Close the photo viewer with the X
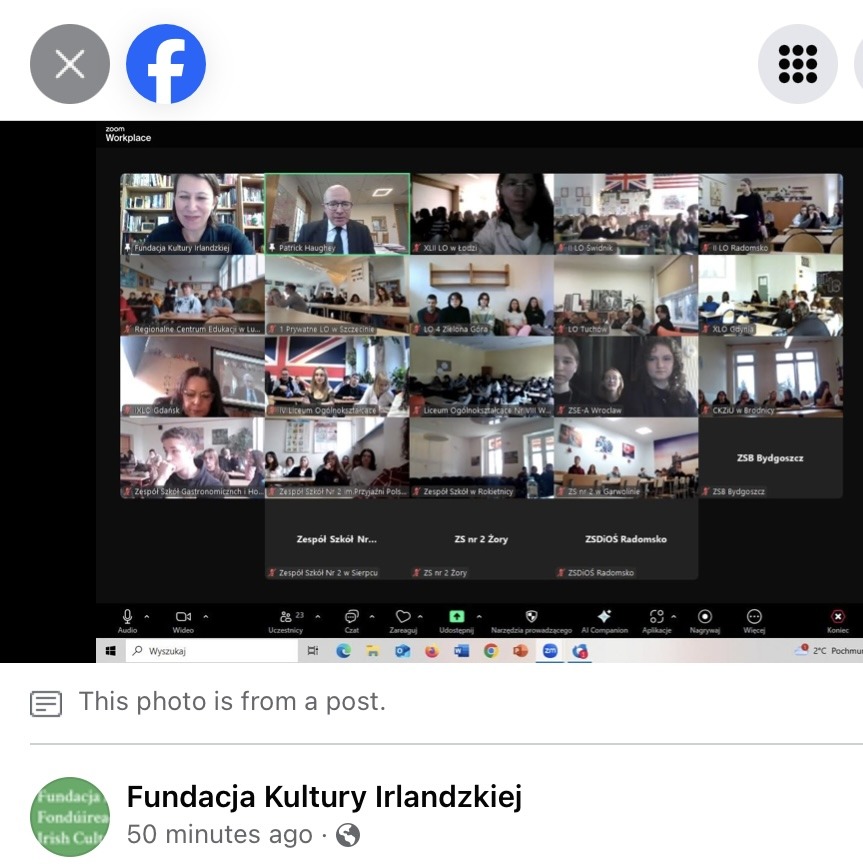 click(x=69, y=64)
